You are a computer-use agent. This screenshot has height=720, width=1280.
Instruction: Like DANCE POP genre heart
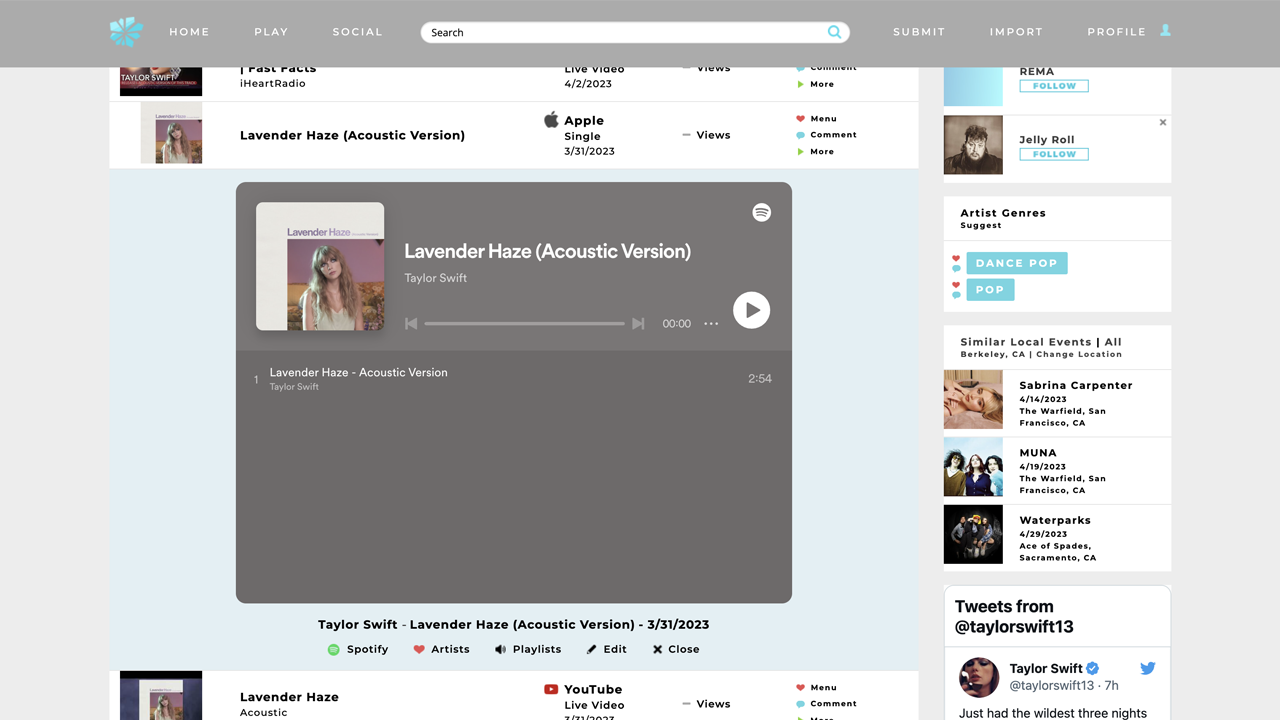click(x=956, y=259)
